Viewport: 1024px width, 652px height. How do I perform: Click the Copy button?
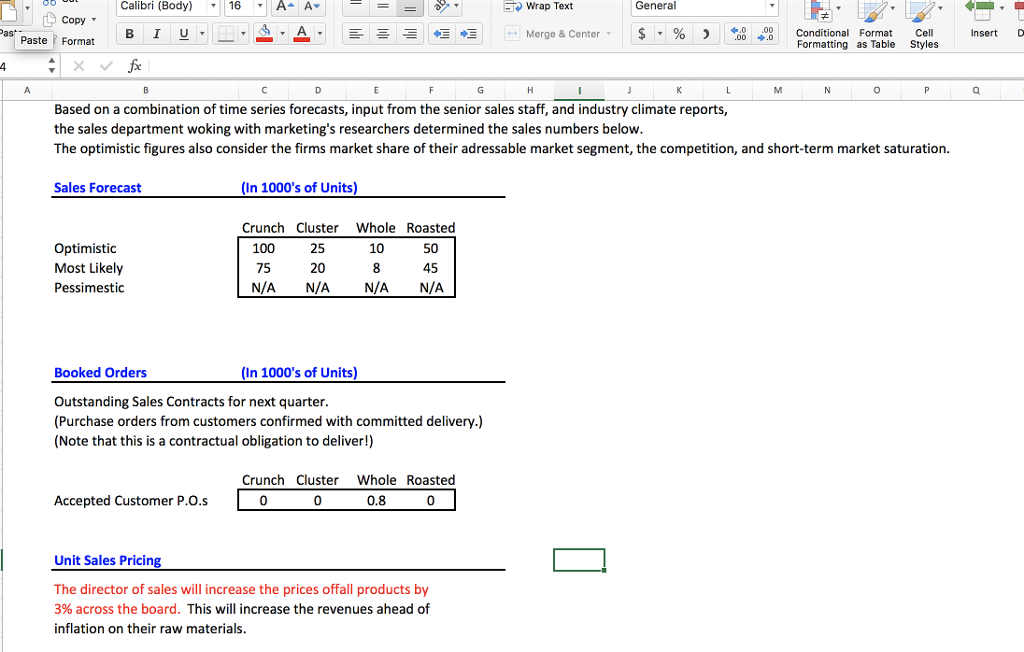(73, 20)
